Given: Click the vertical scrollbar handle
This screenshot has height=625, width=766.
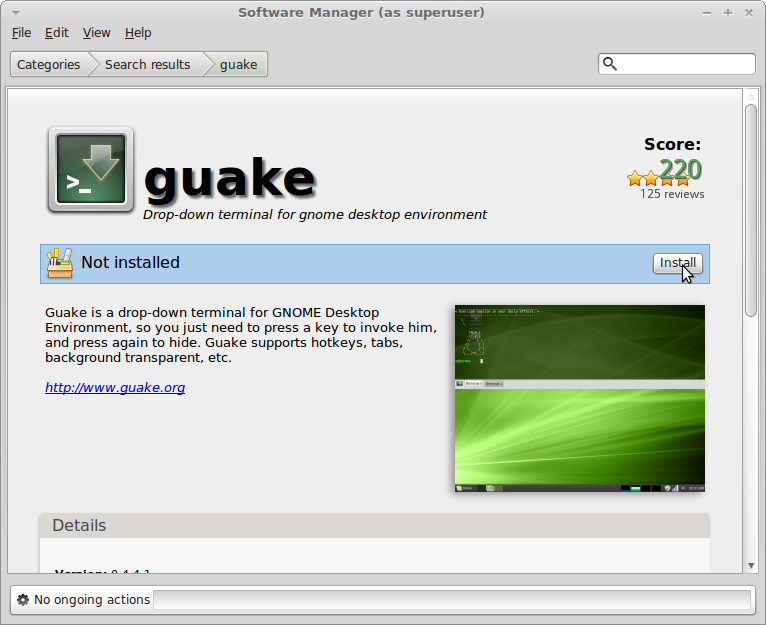Looking at the screenshot, I should tap(751, 210).
